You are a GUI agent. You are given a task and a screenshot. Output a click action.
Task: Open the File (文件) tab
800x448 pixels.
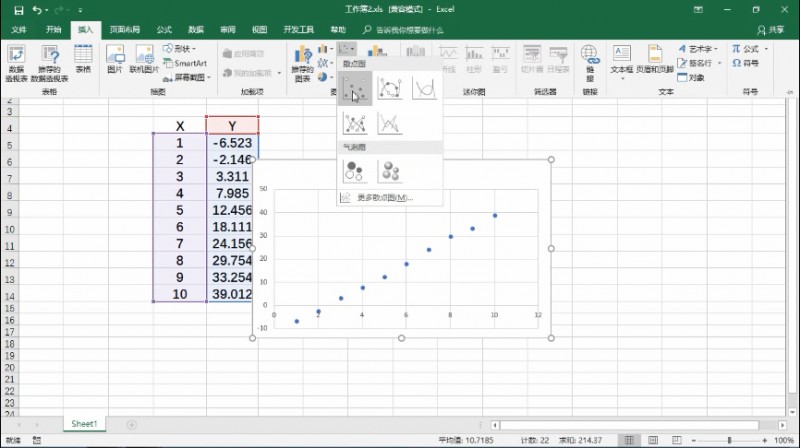tap(19, 30)
